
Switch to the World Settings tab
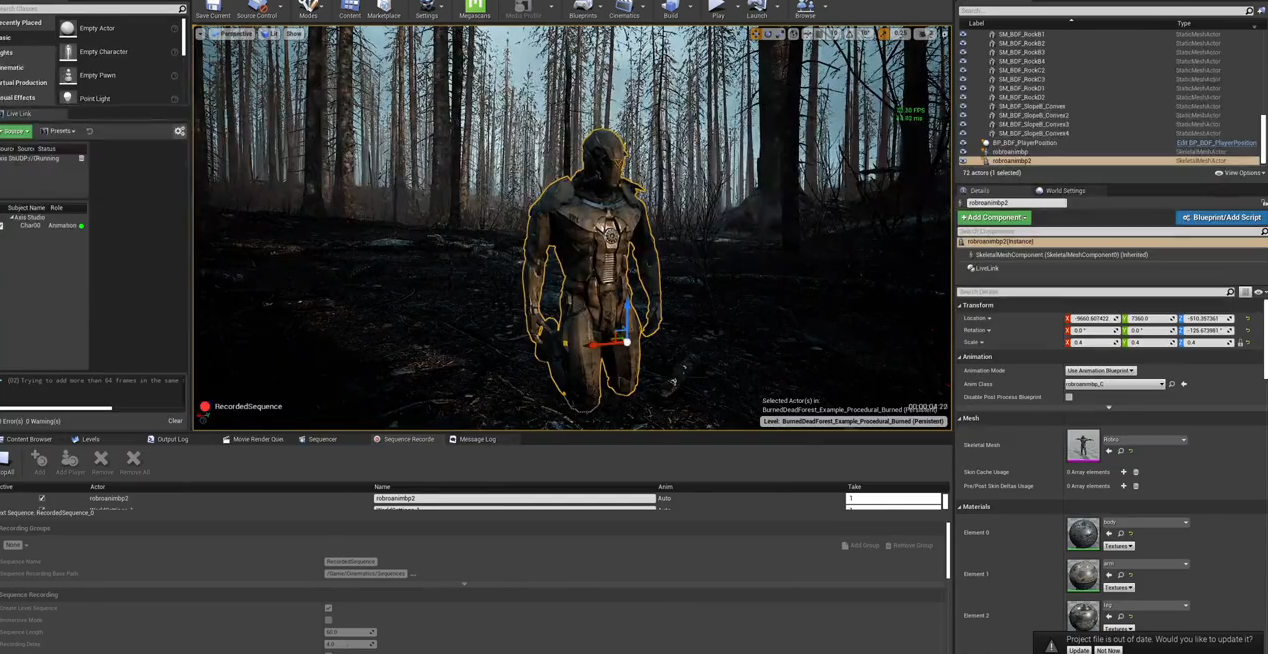point(1061,191)
